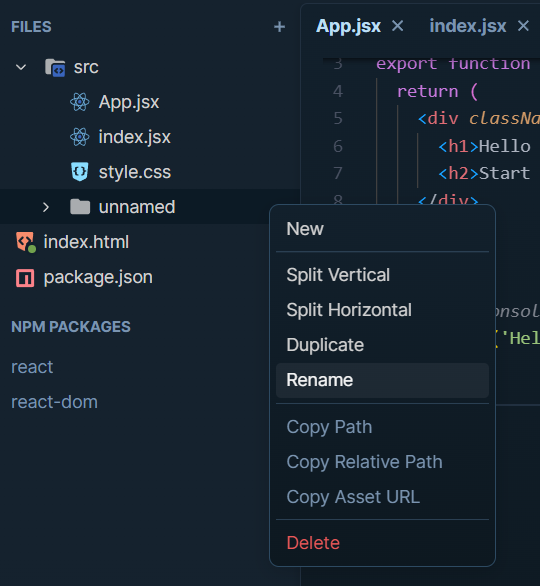This screenshot has width=540, height=586.
Task: Expand the unnamed folder chevron
Action: coord(46,207)
